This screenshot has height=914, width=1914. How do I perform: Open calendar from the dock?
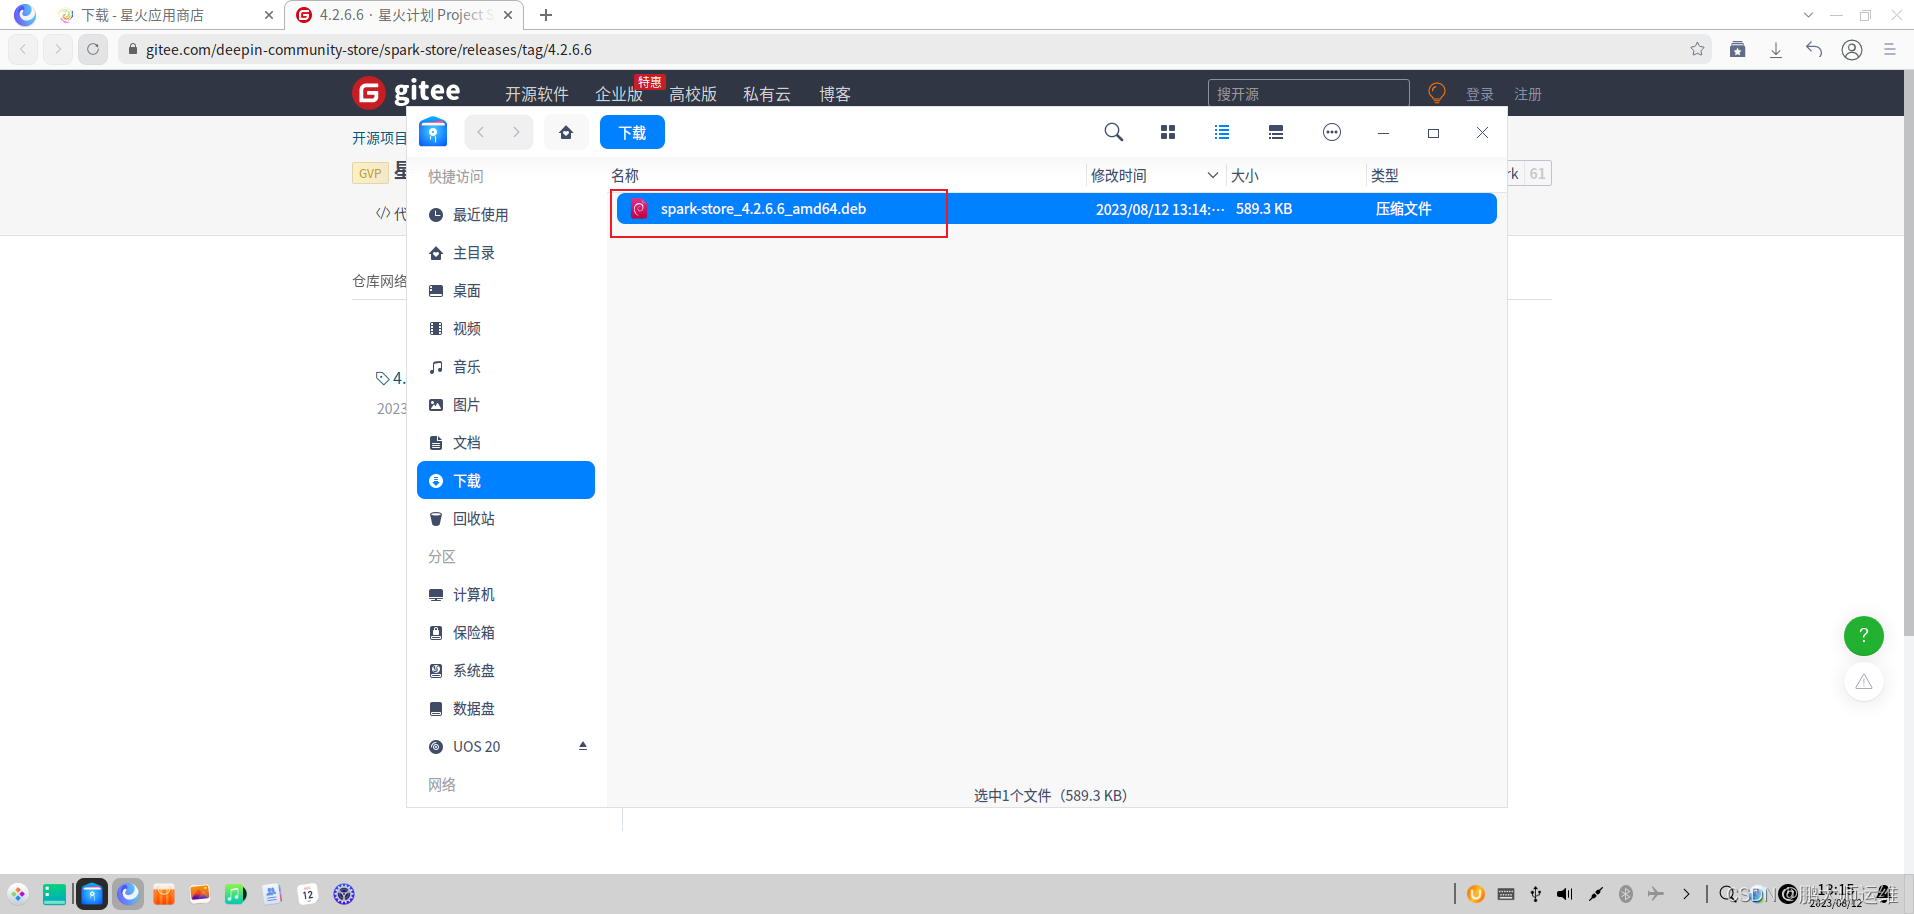308,894
